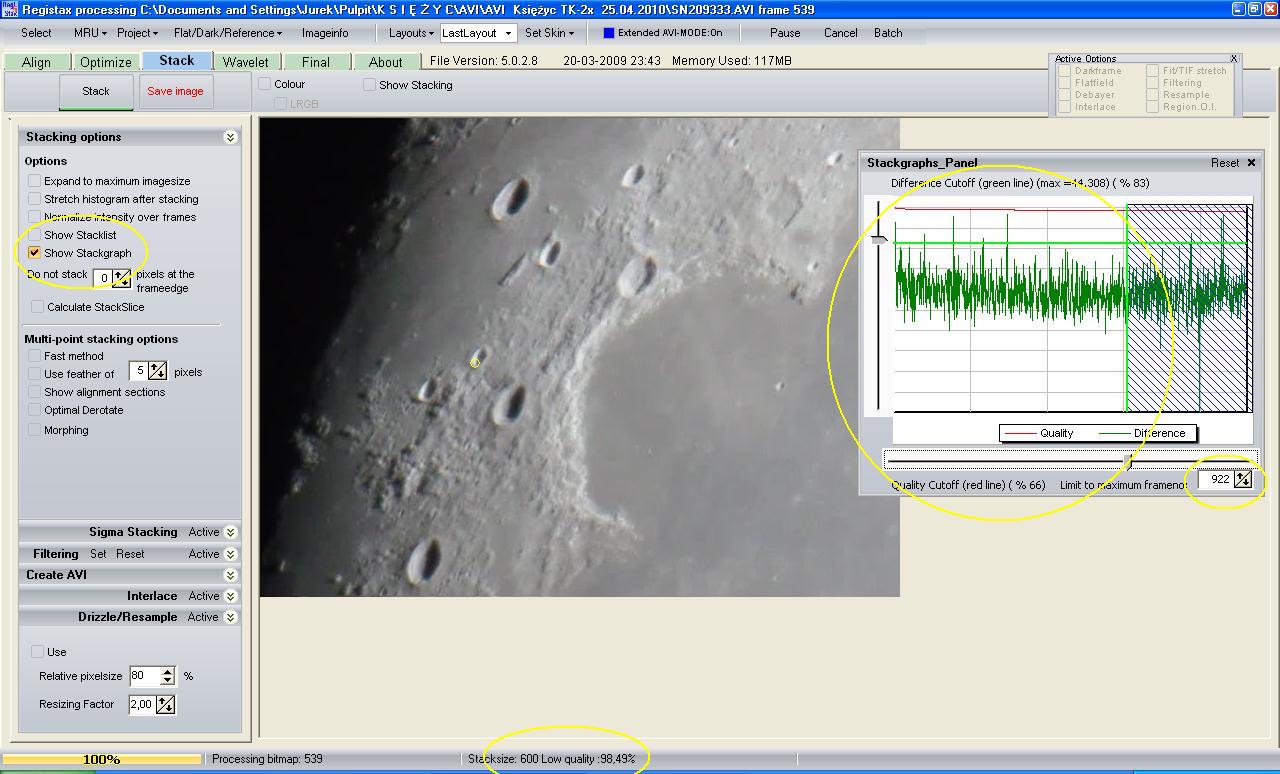Image resolution: width=1280 pixels, height=774 pixels.
Task: Open the Set Skin dropdown
Action: (549, 33)
